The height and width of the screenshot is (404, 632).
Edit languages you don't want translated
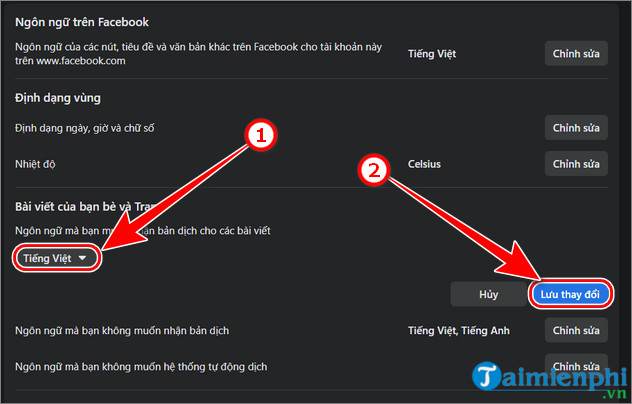pos(576,330)
